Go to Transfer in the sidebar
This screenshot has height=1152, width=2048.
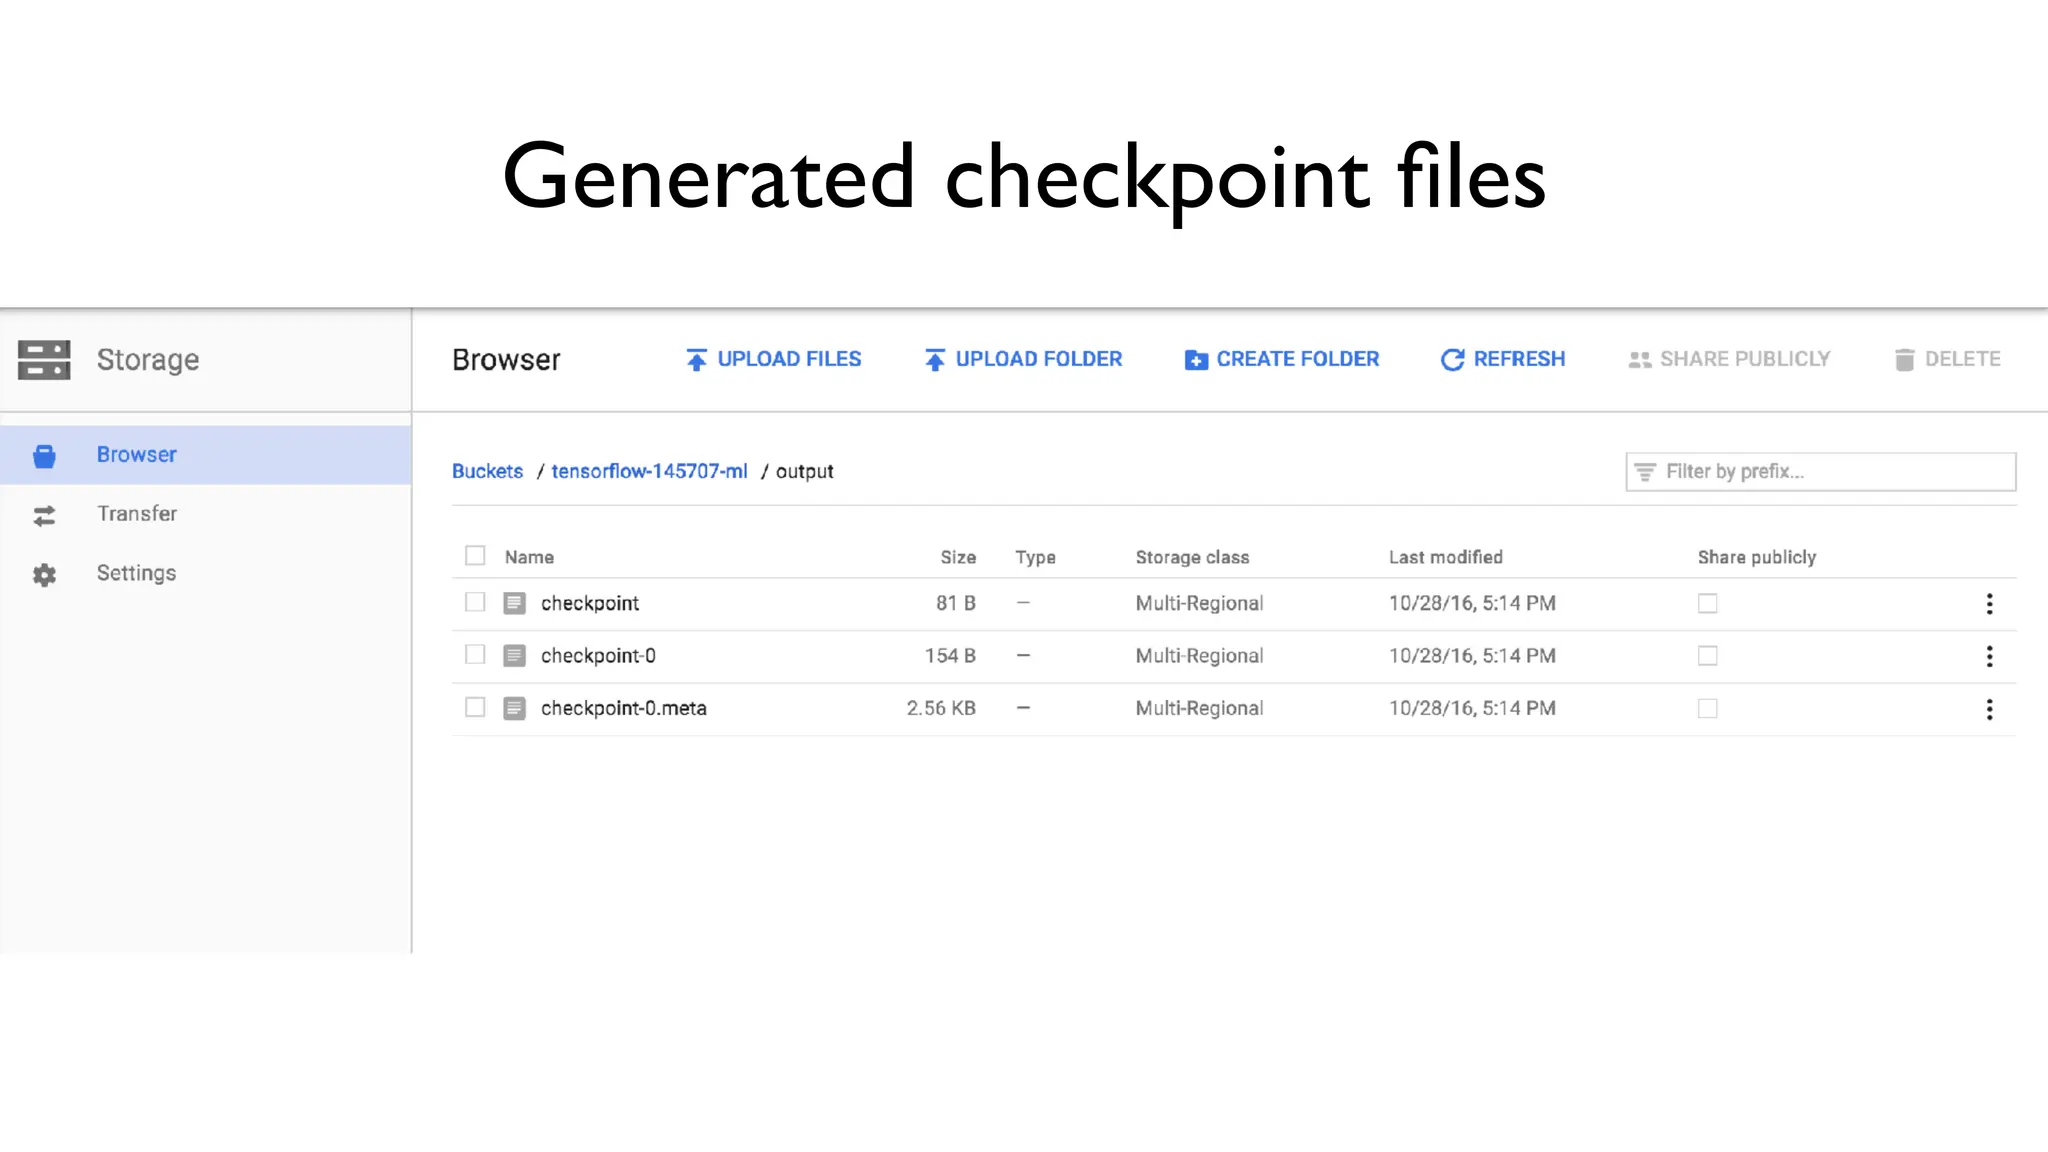(x=137, y=514)
